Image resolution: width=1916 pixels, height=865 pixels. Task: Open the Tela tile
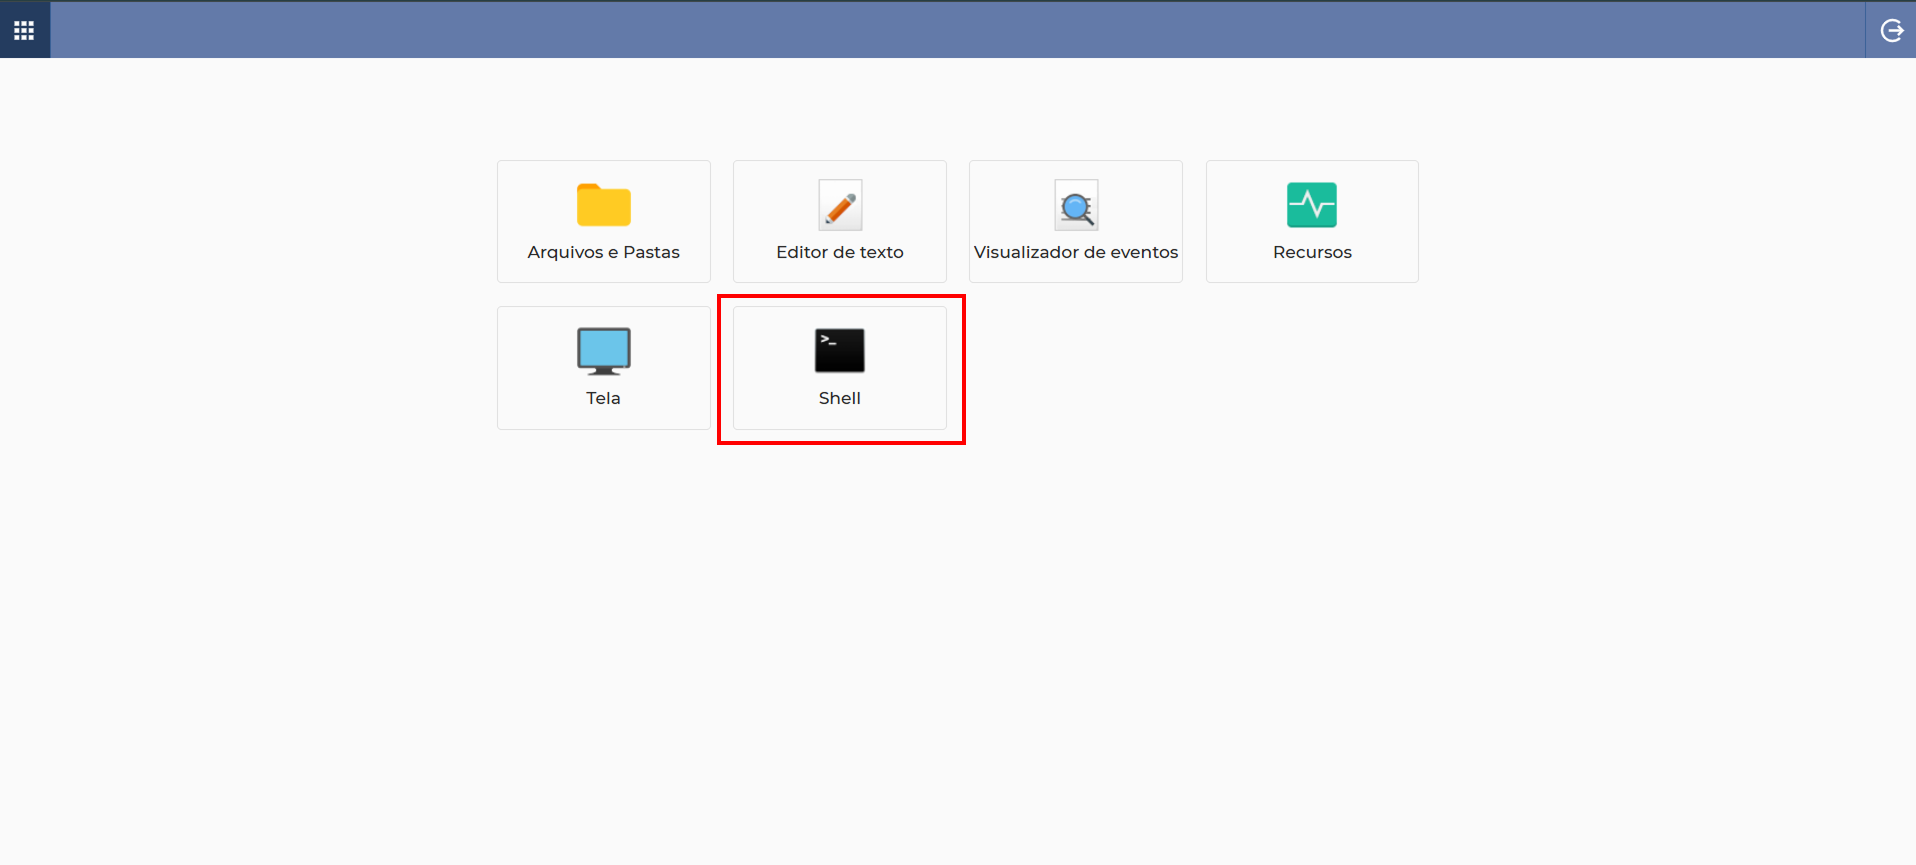click(604, 368)
